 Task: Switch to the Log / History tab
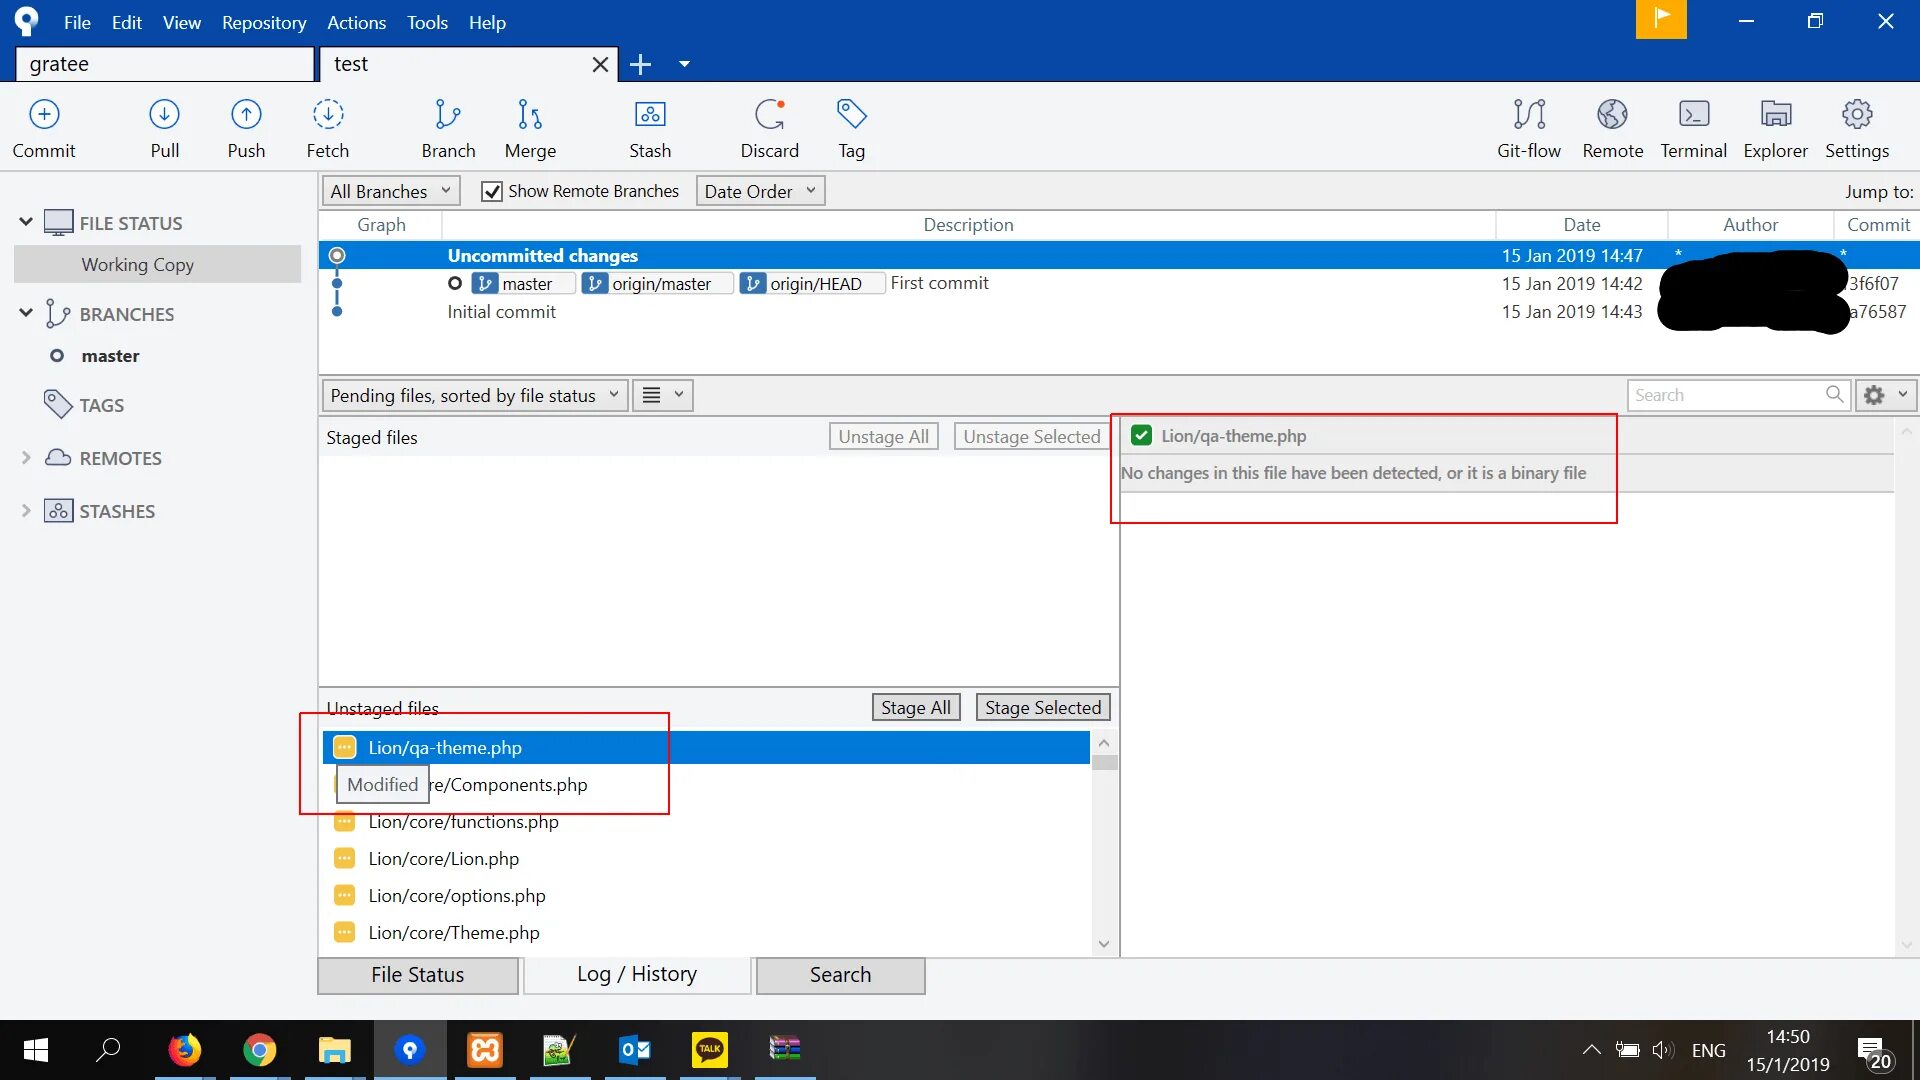[x=636, y=974]
